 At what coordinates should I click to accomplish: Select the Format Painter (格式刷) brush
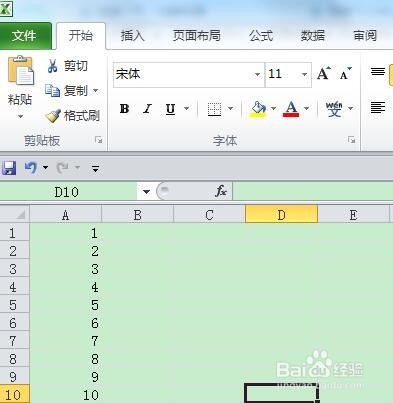(x=73, y=116)
